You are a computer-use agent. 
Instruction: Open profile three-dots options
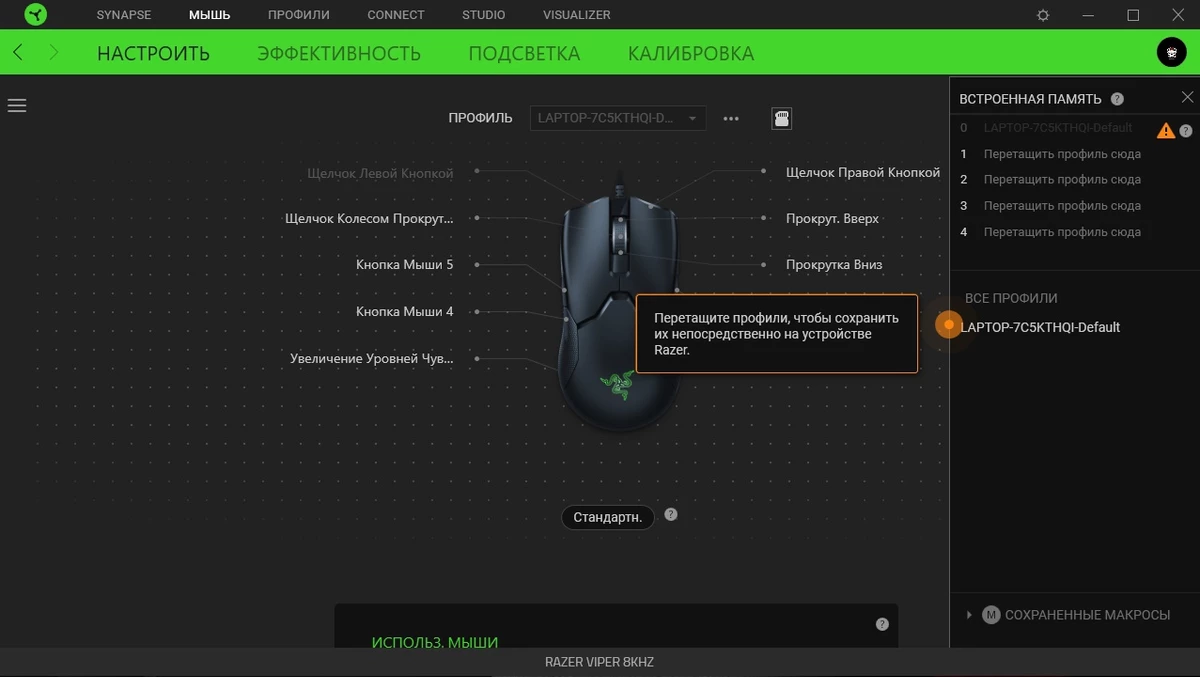(731, 118)
